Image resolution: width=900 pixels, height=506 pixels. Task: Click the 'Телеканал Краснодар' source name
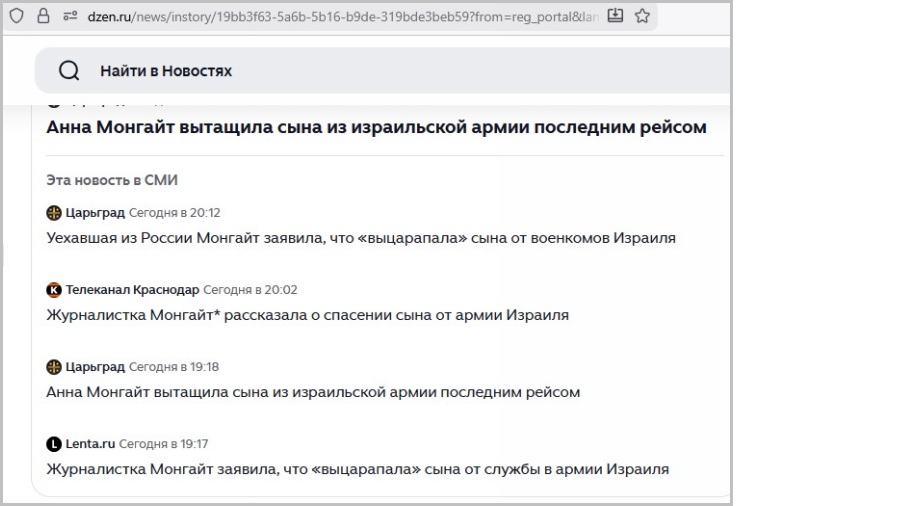point(132,290)
